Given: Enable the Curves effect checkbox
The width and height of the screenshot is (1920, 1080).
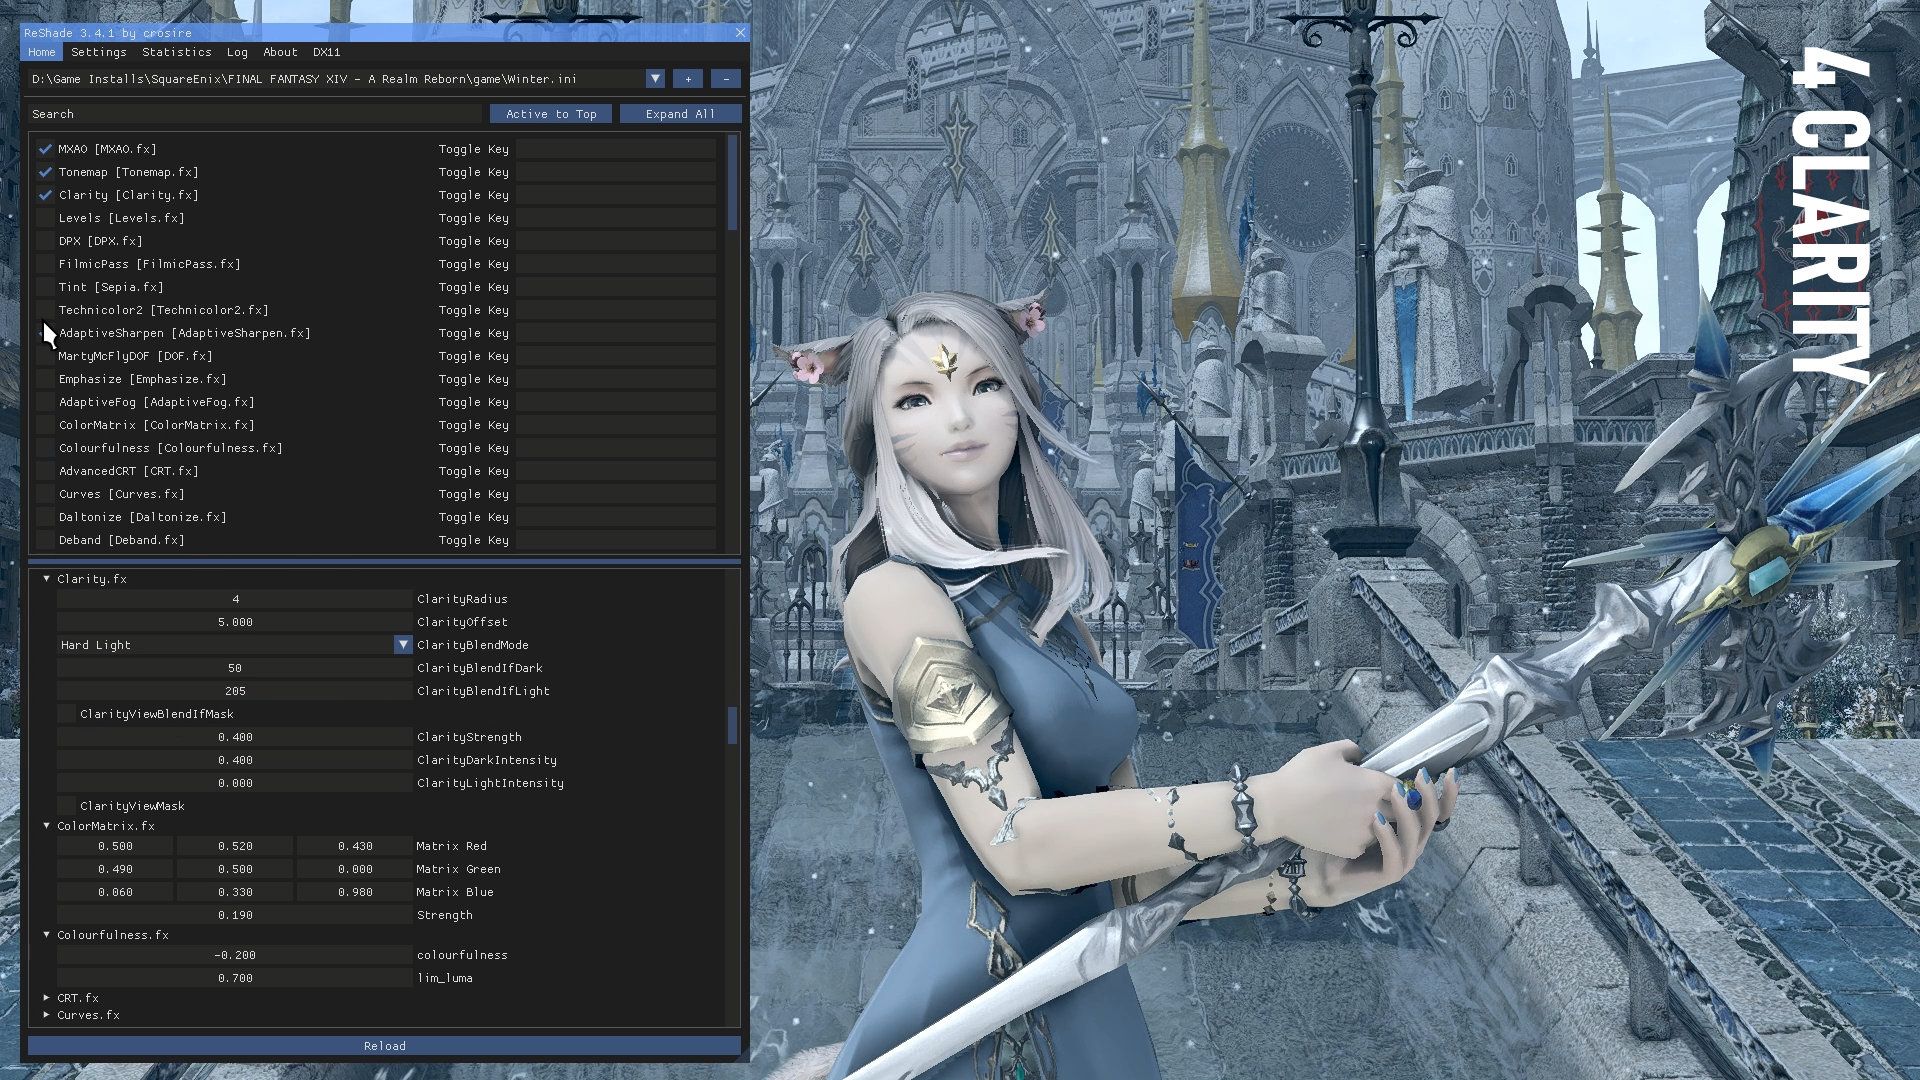Looking at the screenshot, I should pyautogui.click(x=45, y=494).
